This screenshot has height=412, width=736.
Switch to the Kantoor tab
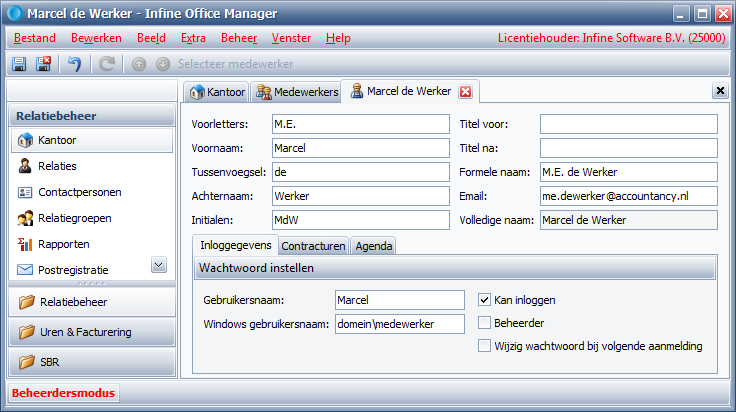(217, 92)
